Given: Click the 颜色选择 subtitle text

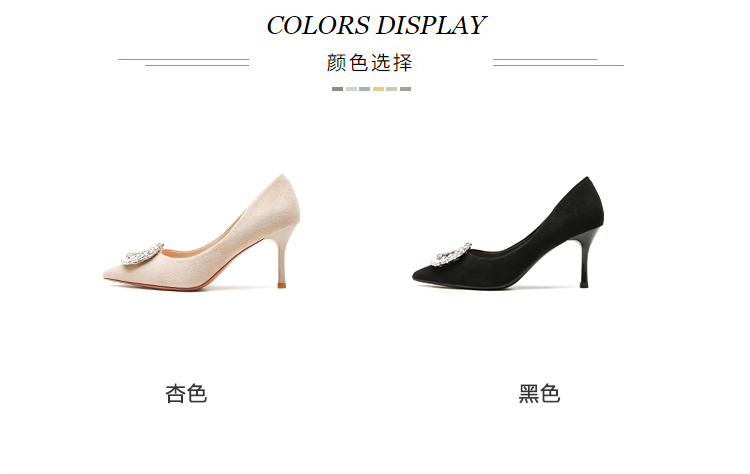Looking at the screenshot, I should pos(369,63).
